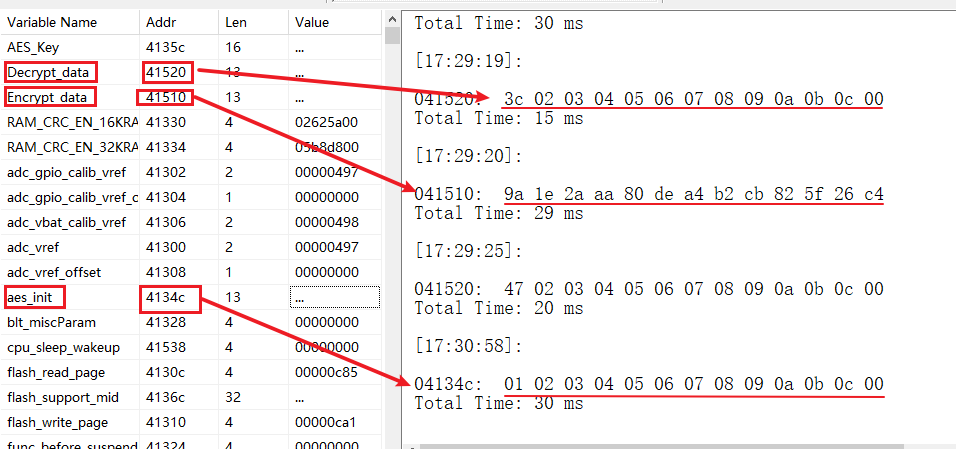Select the flash_read_page variable
956x449 pixels.
pos(54,372)
